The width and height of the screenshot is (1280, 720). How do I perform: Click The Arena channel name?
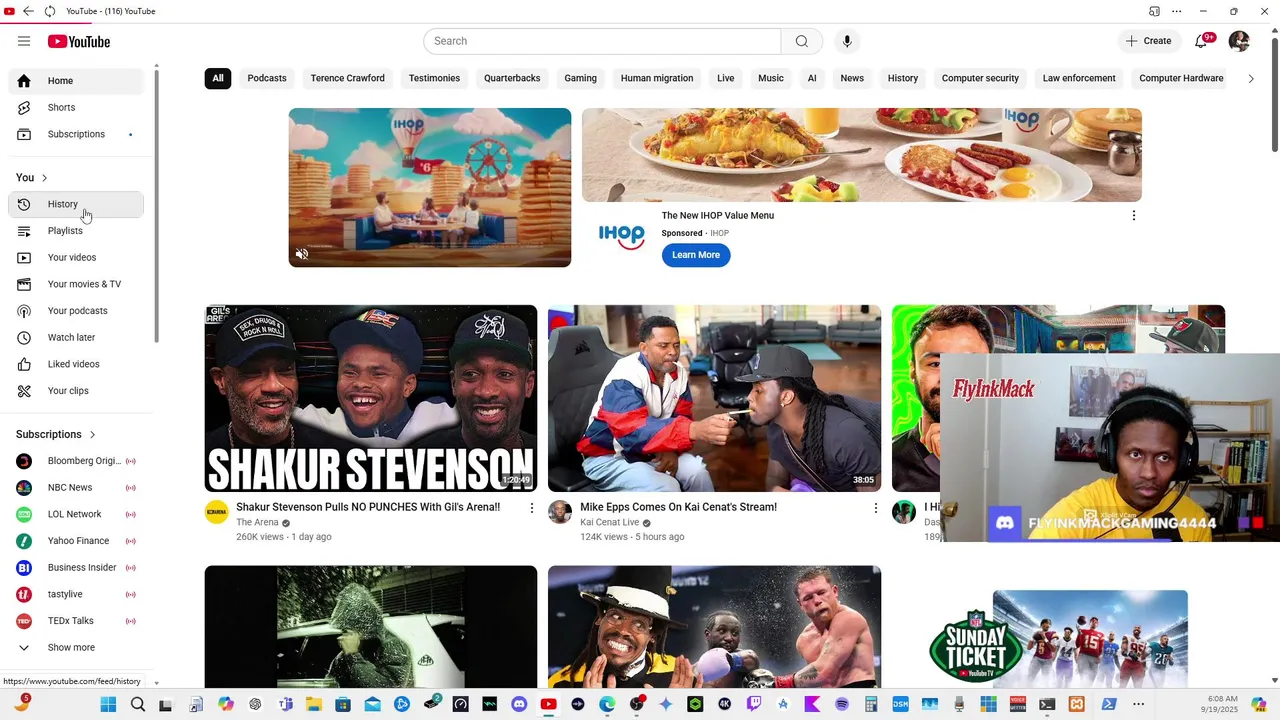click(257, 522)
